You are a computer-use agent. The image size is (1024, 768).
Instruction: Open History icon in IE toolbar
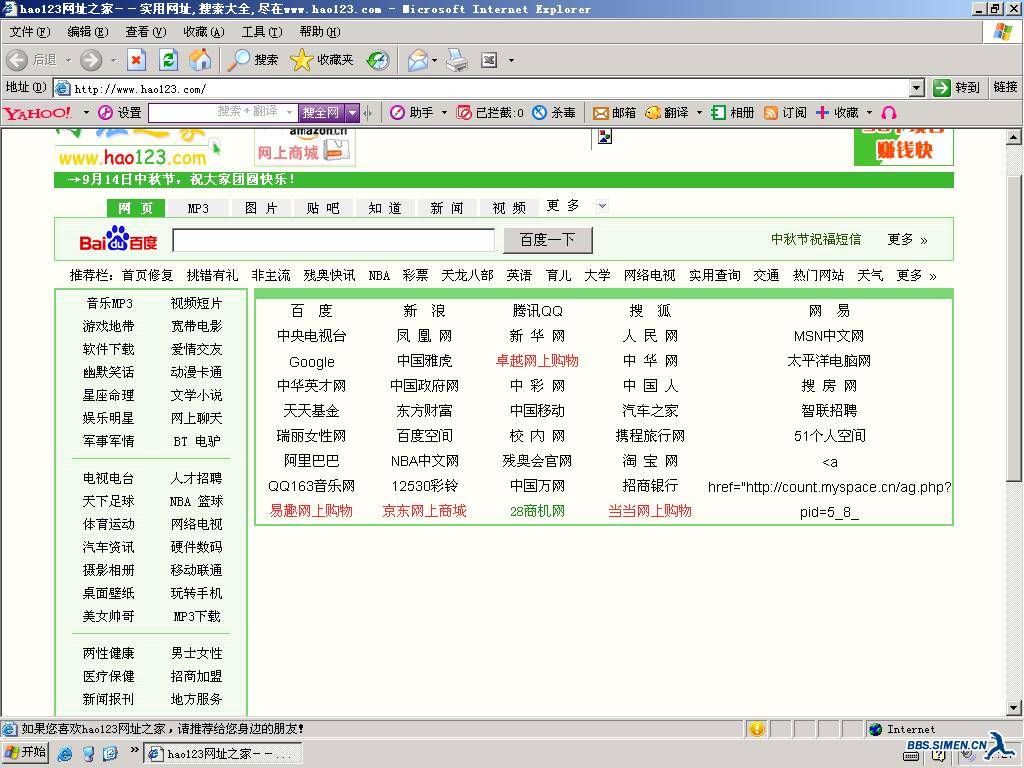tap(377, 60)
